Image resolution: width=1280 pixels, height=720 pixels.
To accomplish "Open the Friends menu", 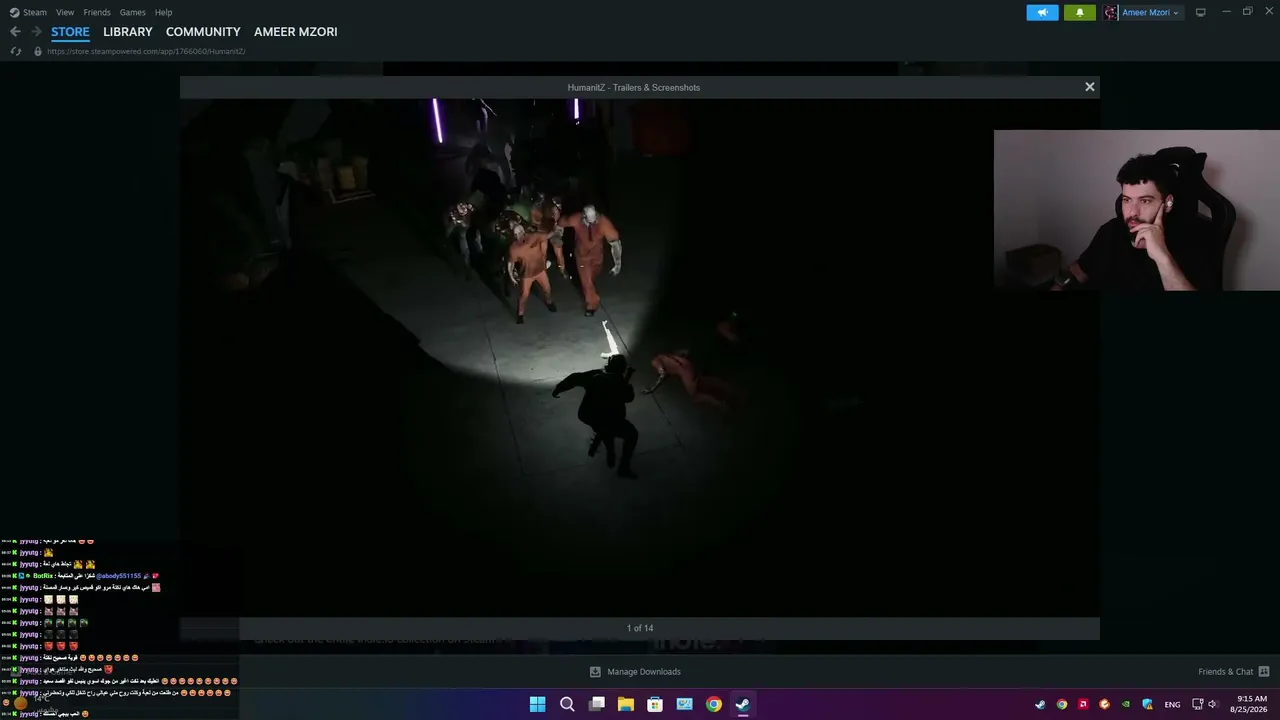I will click(x=97, y=12).
